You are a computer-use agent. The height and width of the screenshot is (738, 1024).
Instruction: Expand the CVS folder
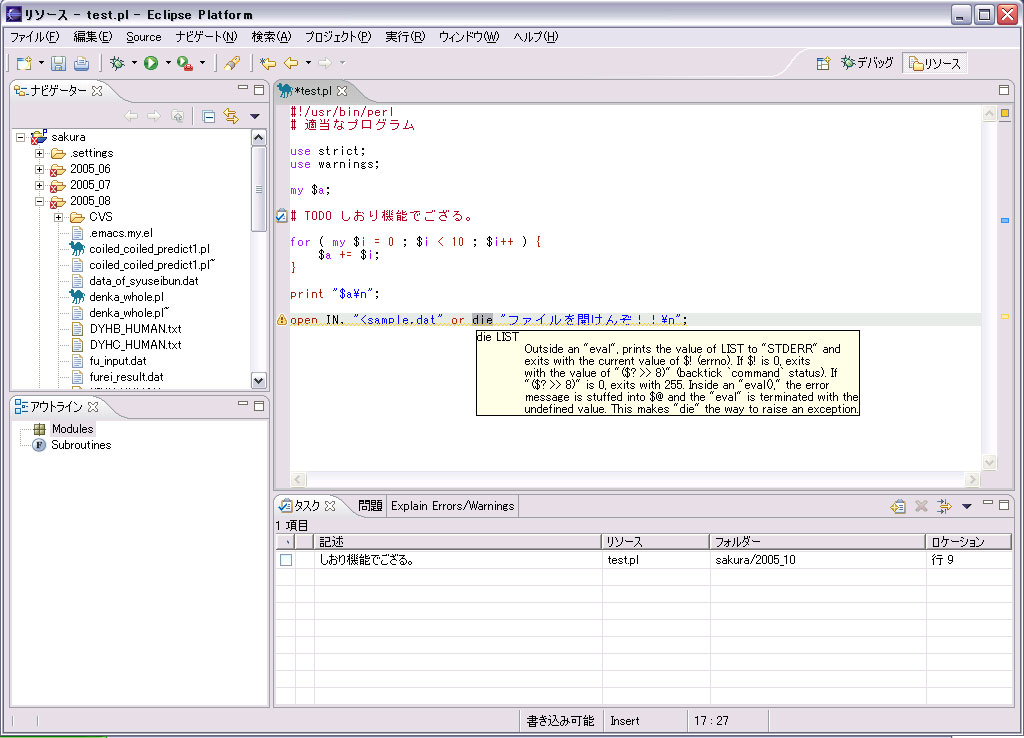[x=59, y=217]
